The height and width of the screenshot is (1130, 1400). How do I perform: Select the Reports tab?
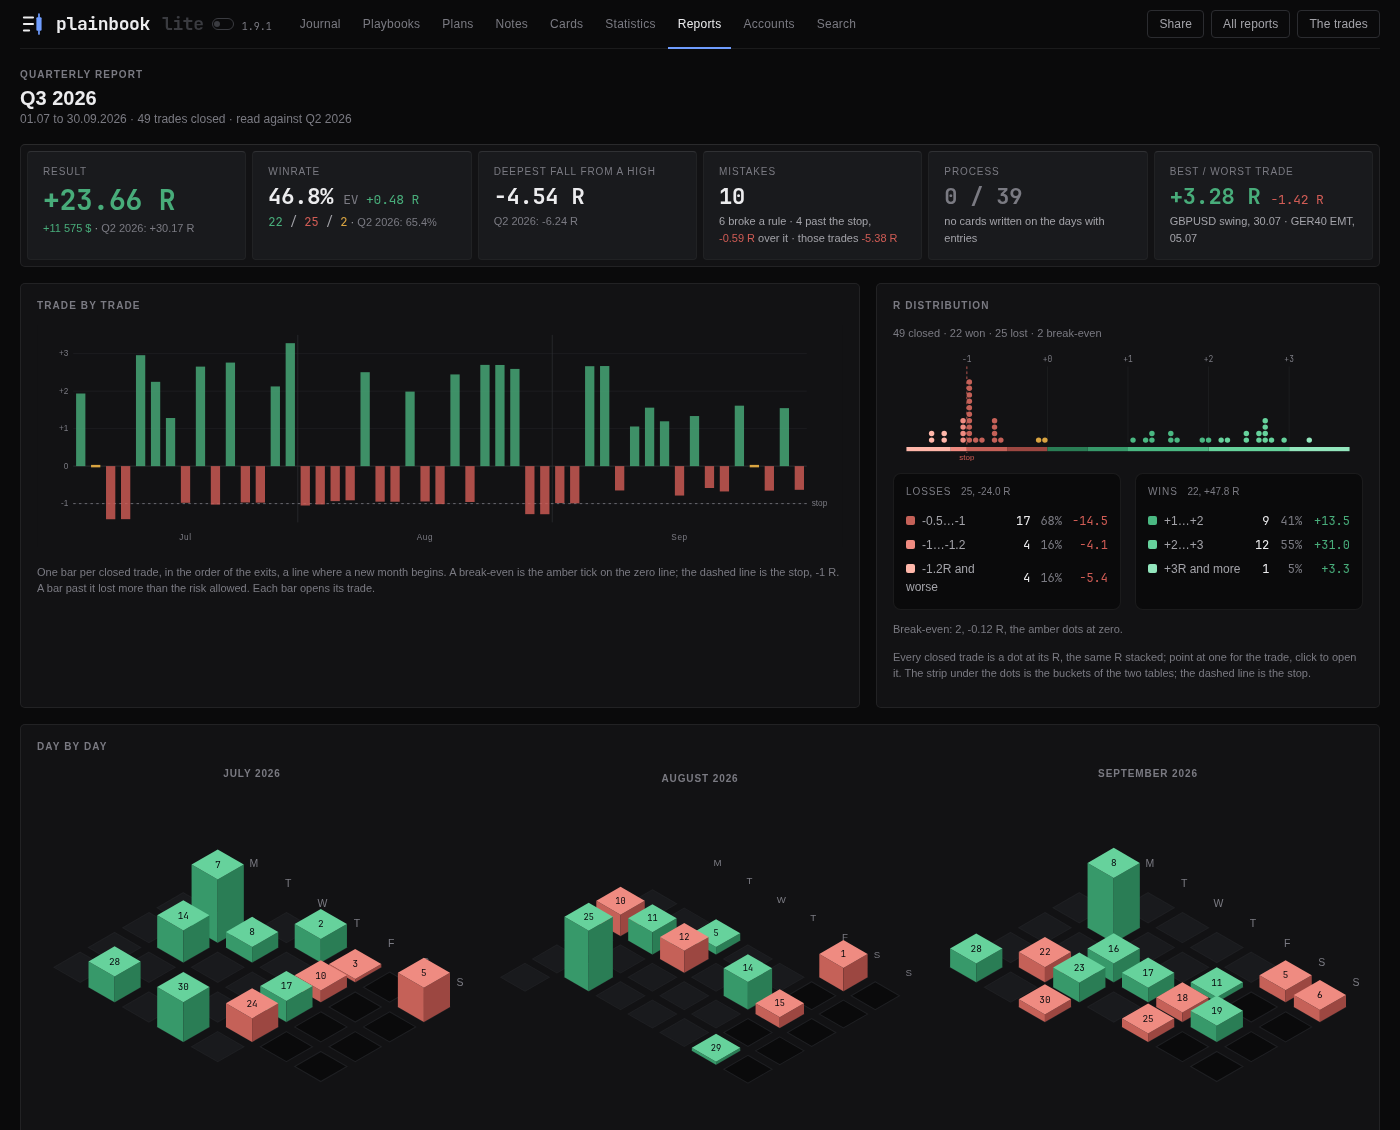click(x=699, y=24)
